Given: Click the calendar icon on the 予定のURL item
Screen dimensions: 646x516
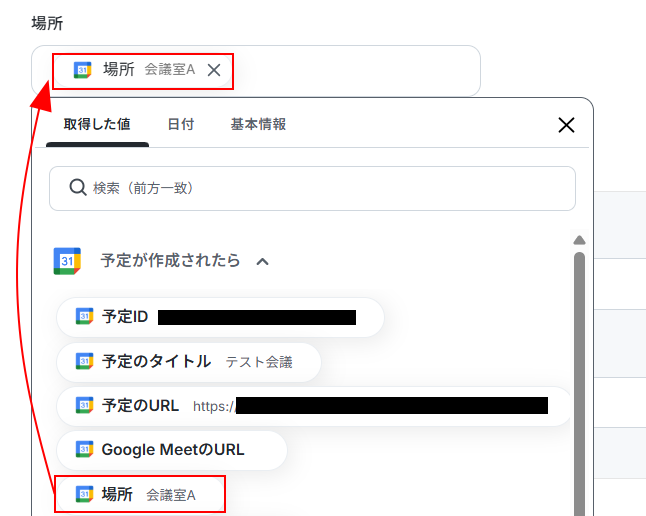Looking at the screenshot, I should coord(84,406).
